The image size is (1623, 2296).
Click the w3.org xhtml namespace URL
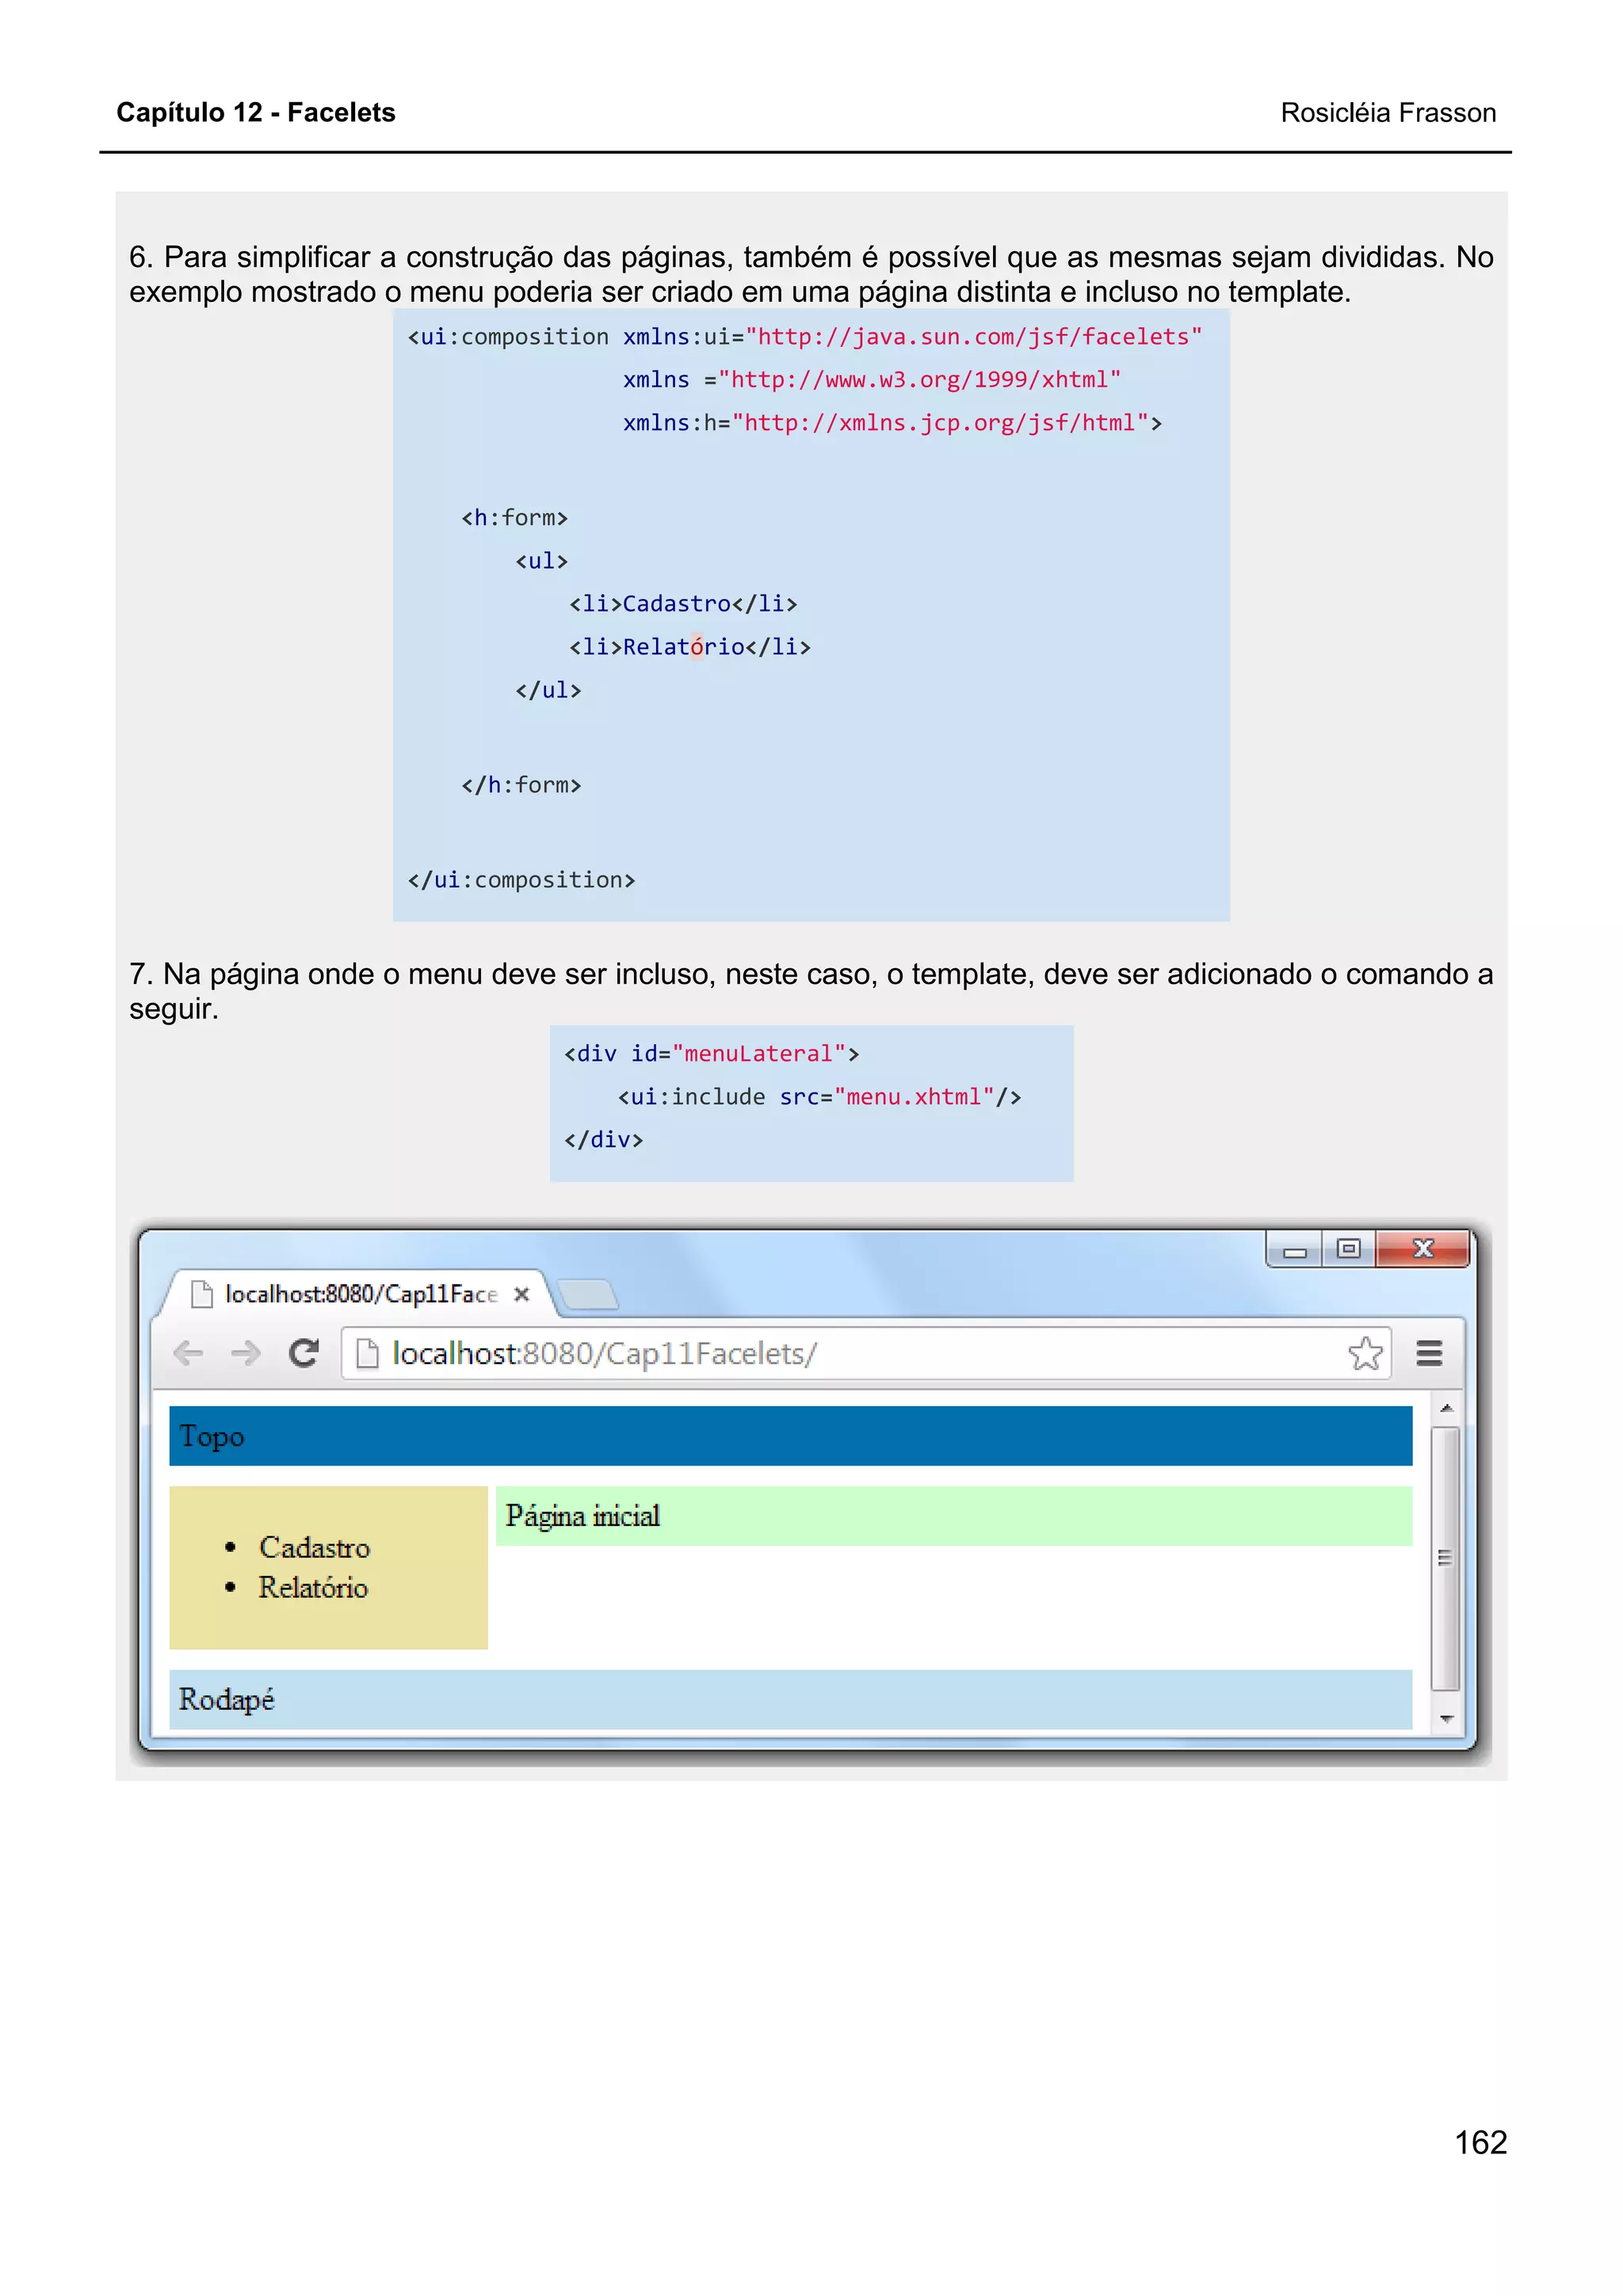point(919,380)
